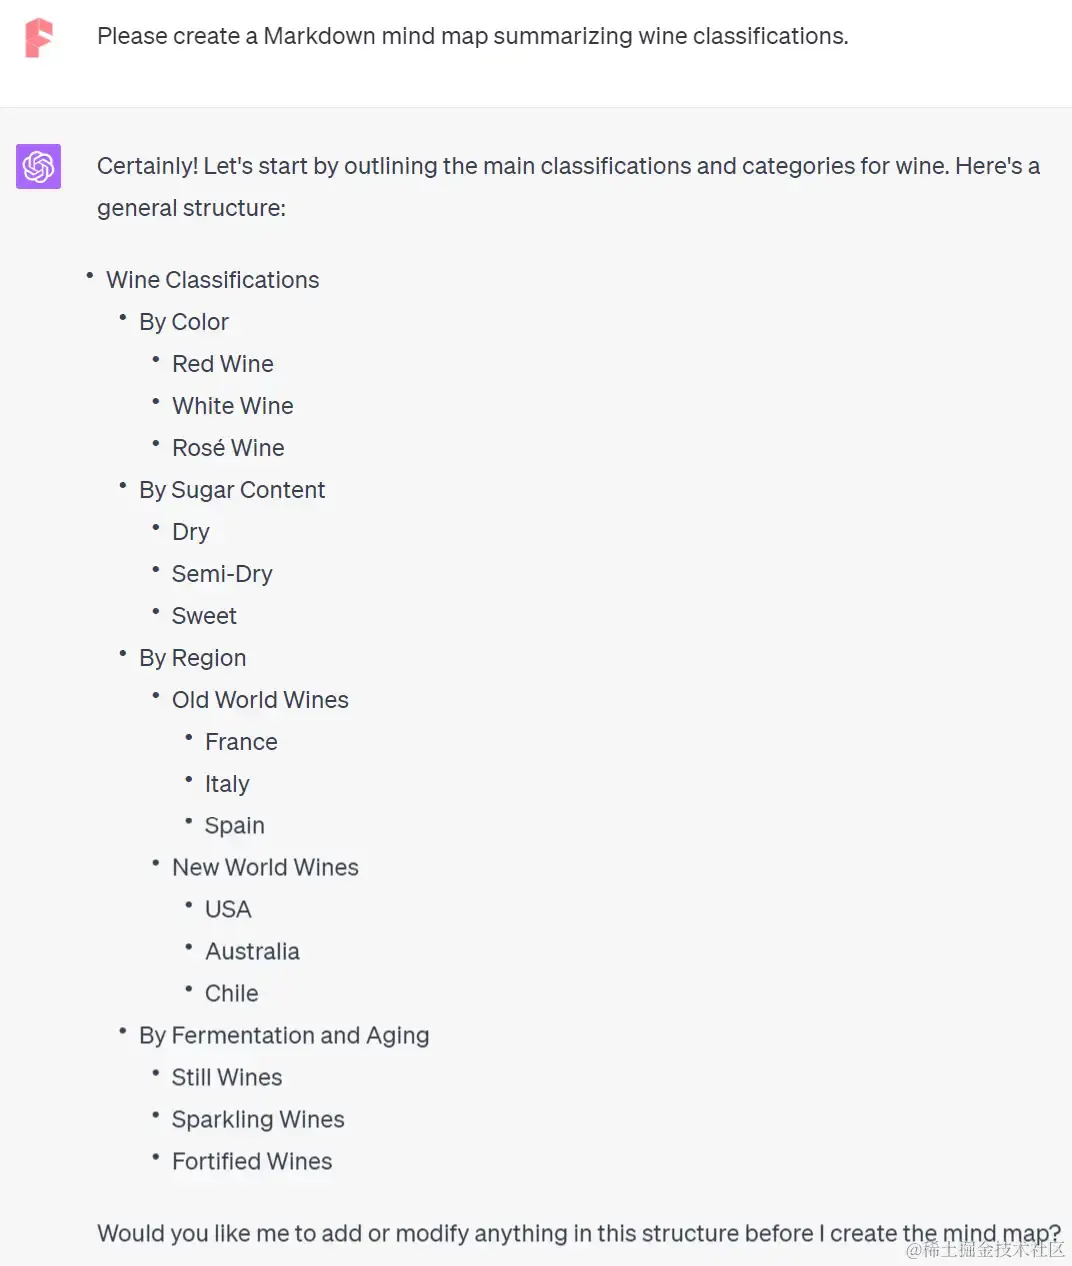
Task: Click the "Fortified Wines" bullet entry
Action: pos(252,1161)
